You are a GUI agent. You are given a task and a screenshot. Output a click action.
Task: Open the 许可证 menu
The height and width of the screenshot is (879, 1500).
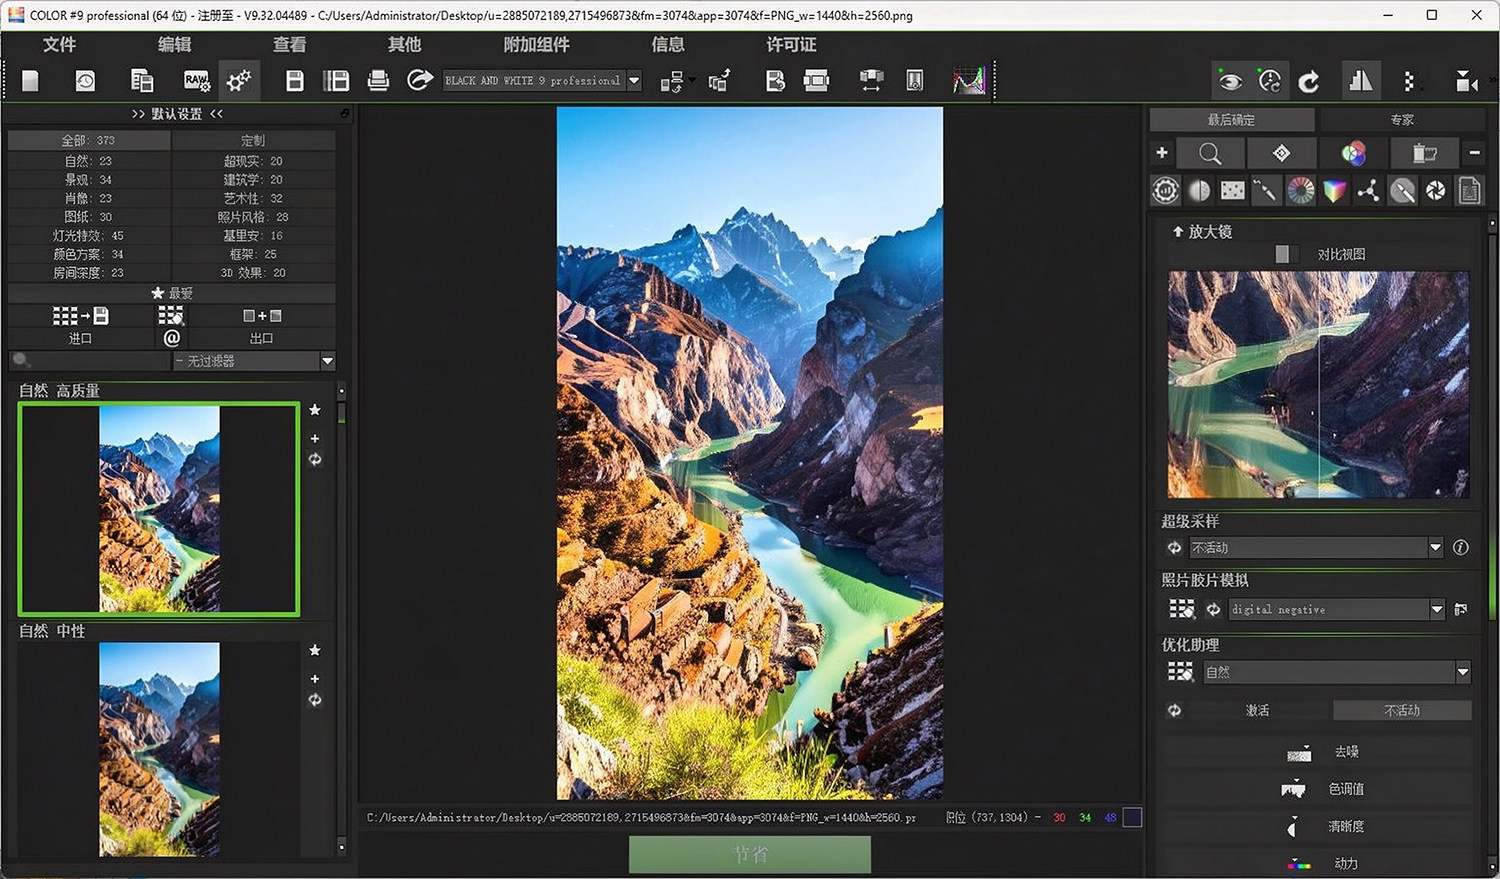coord(791,44)
